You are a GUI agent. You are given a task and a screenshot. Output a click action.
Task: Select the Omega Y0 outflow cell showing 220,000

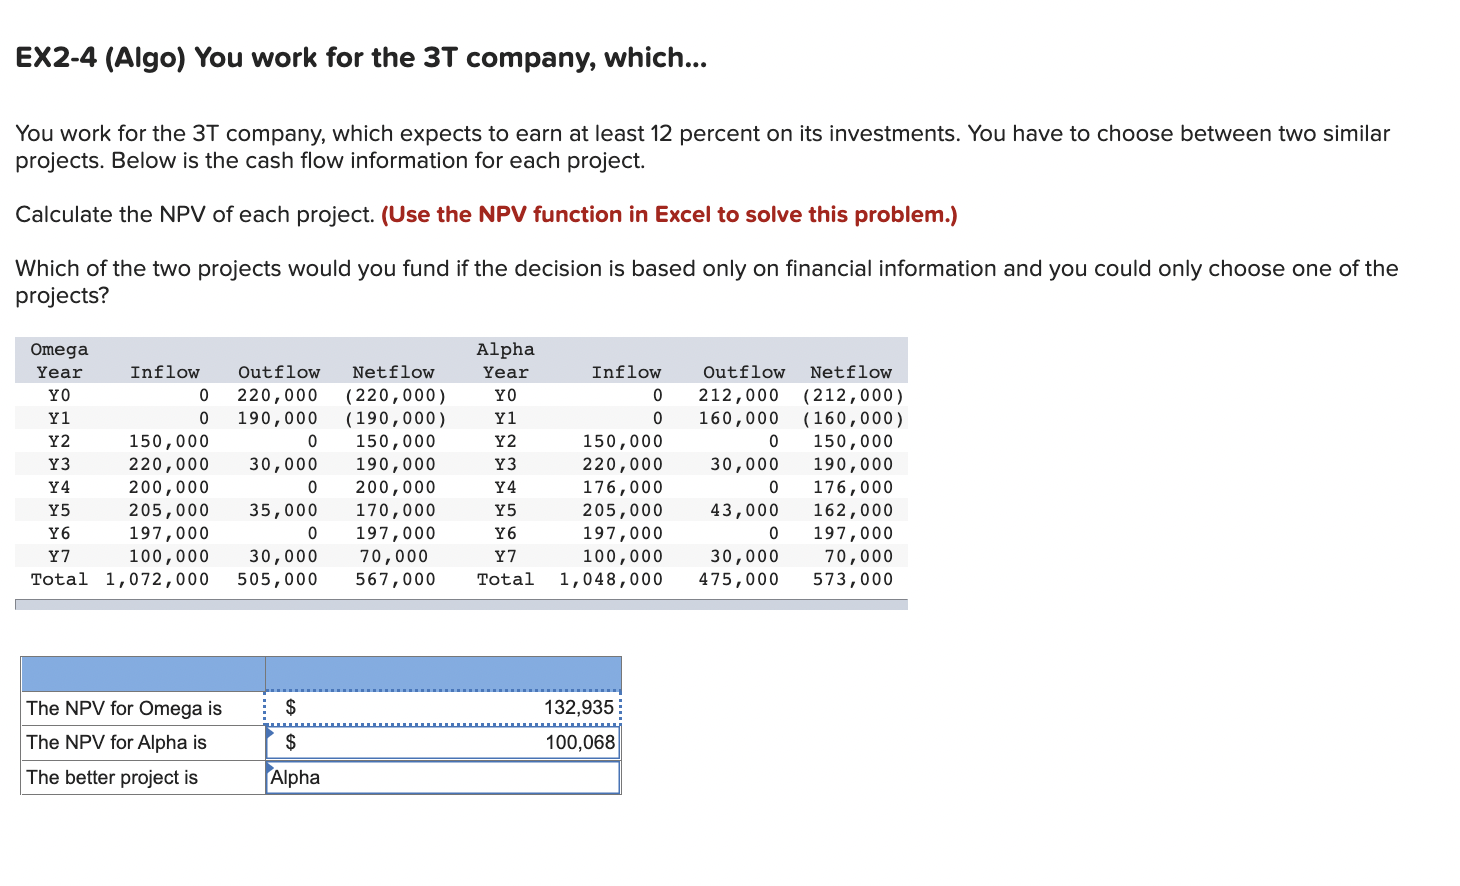click(x=278, y=394)
